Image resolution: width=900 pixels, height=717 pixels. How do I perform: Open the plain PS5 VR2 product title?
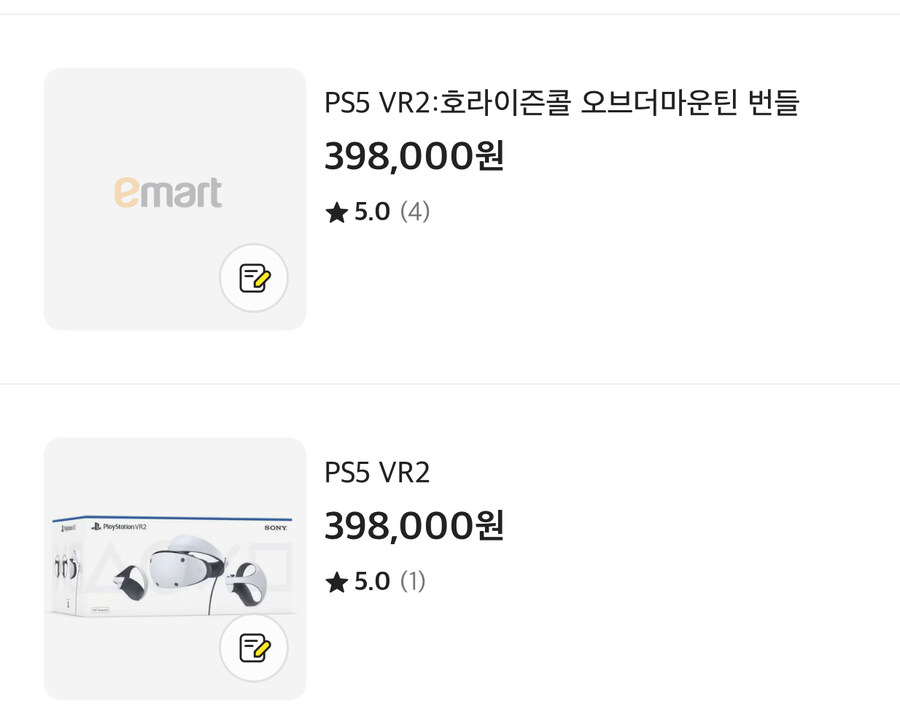click(x=377, y=472)
